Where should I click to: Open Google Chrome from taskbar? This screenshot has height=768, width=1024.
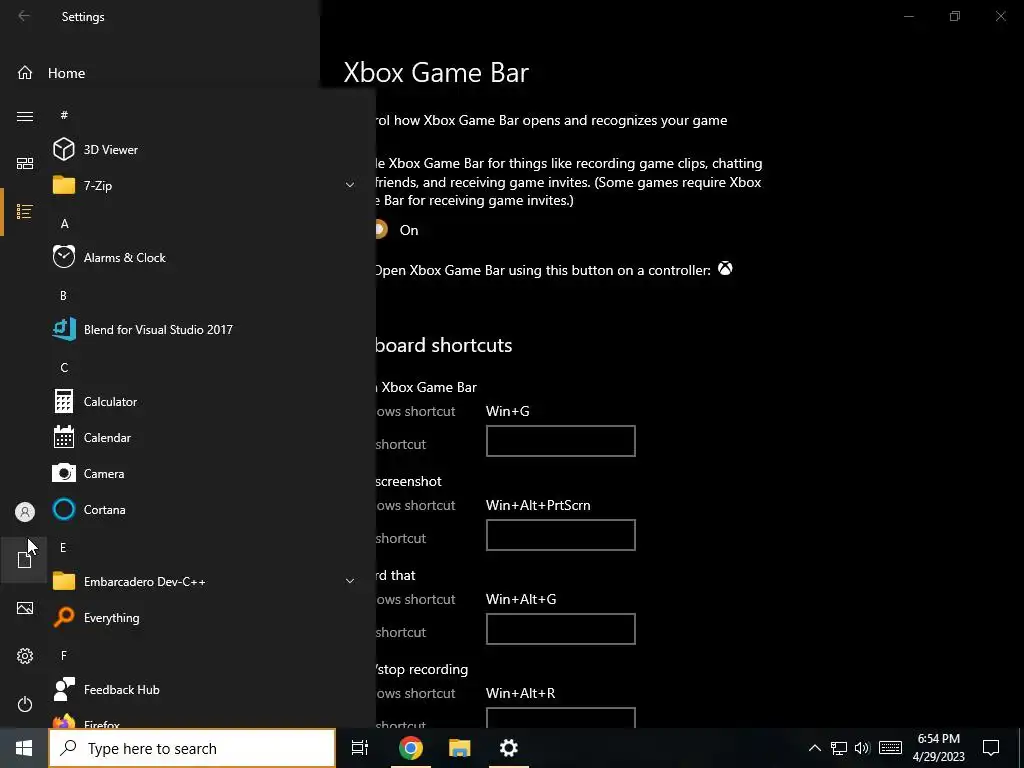tap(411, 748)
